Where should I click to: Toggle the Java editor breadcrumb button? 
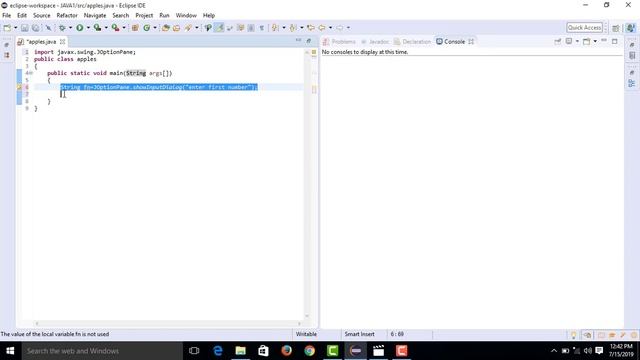click(208, 28)
